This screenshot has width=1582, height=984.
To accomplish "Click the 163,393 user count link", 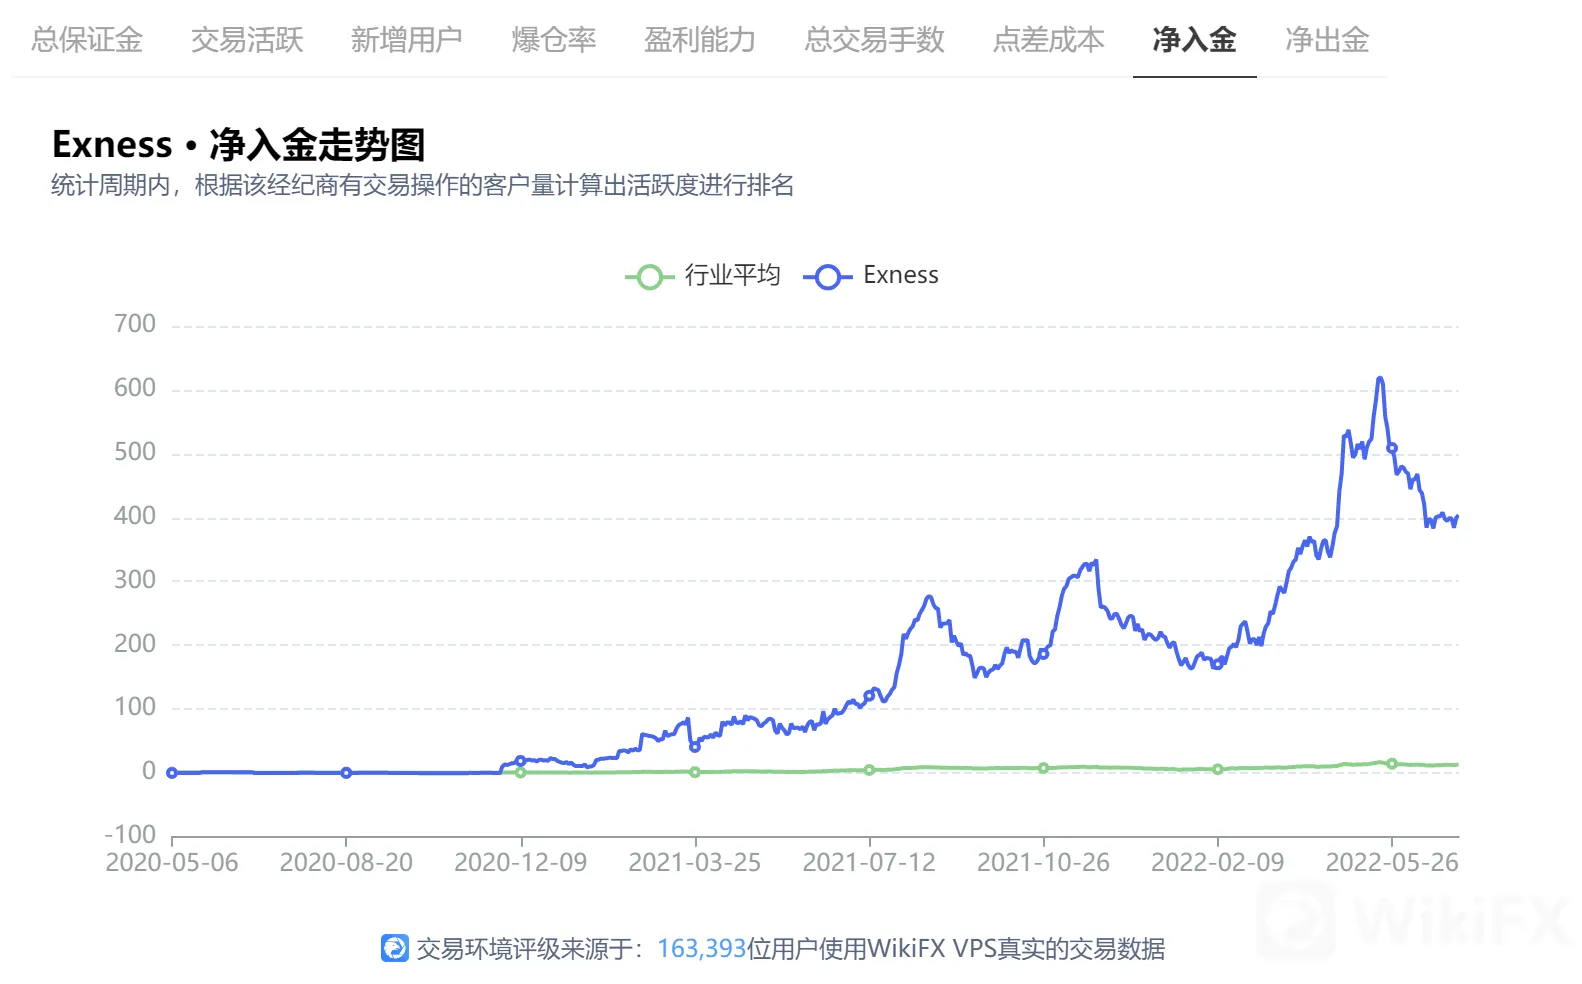I will pos(702,948).
